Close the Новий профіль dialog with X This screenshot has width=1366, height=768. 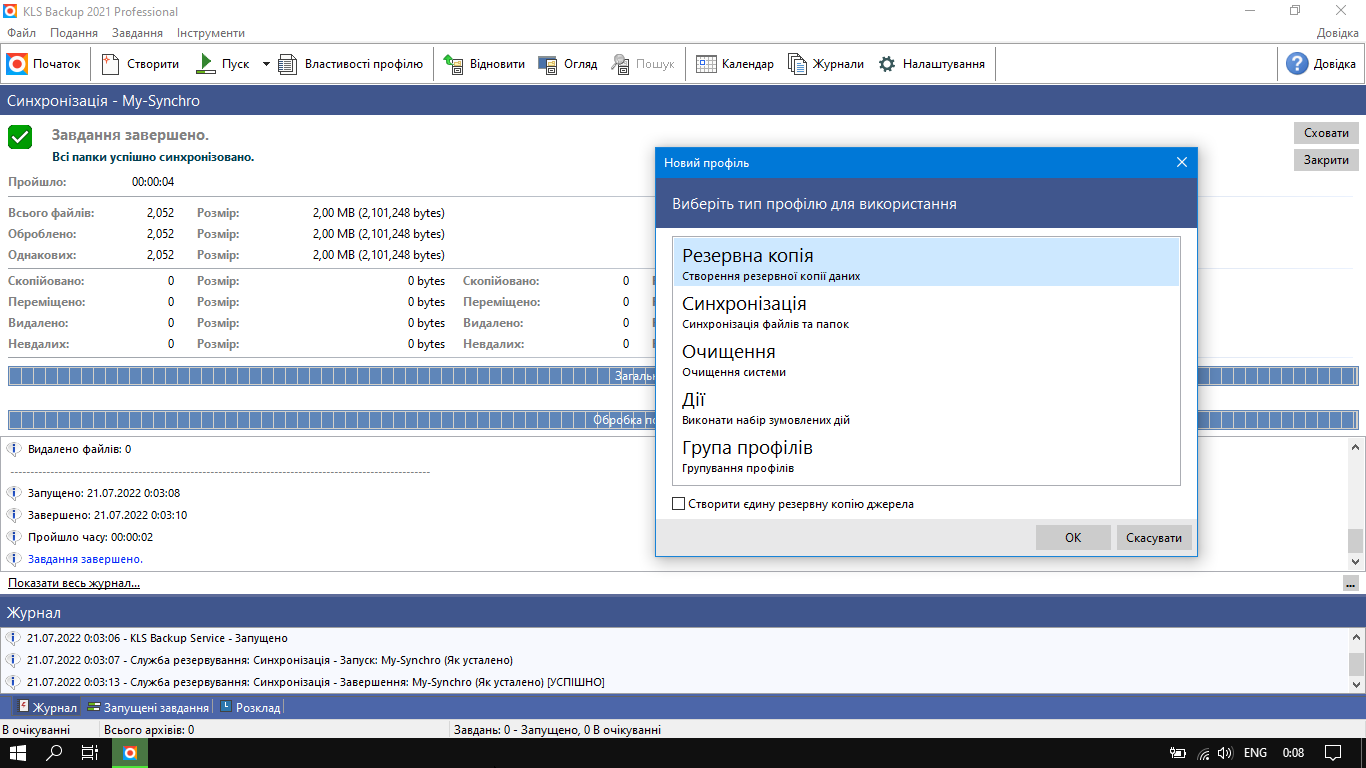pyautogui.click(x=1181, y=162)
